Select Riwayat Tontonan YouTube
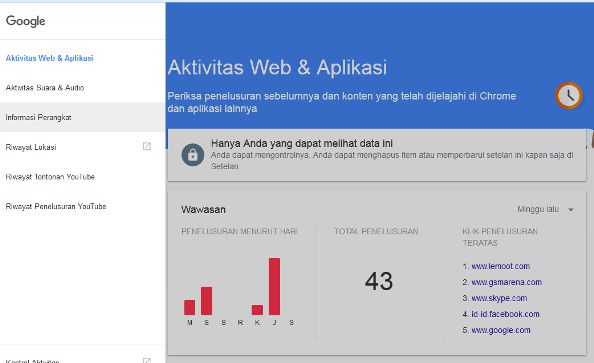This screenshot has height=363, width=594. tap(50, 177)
